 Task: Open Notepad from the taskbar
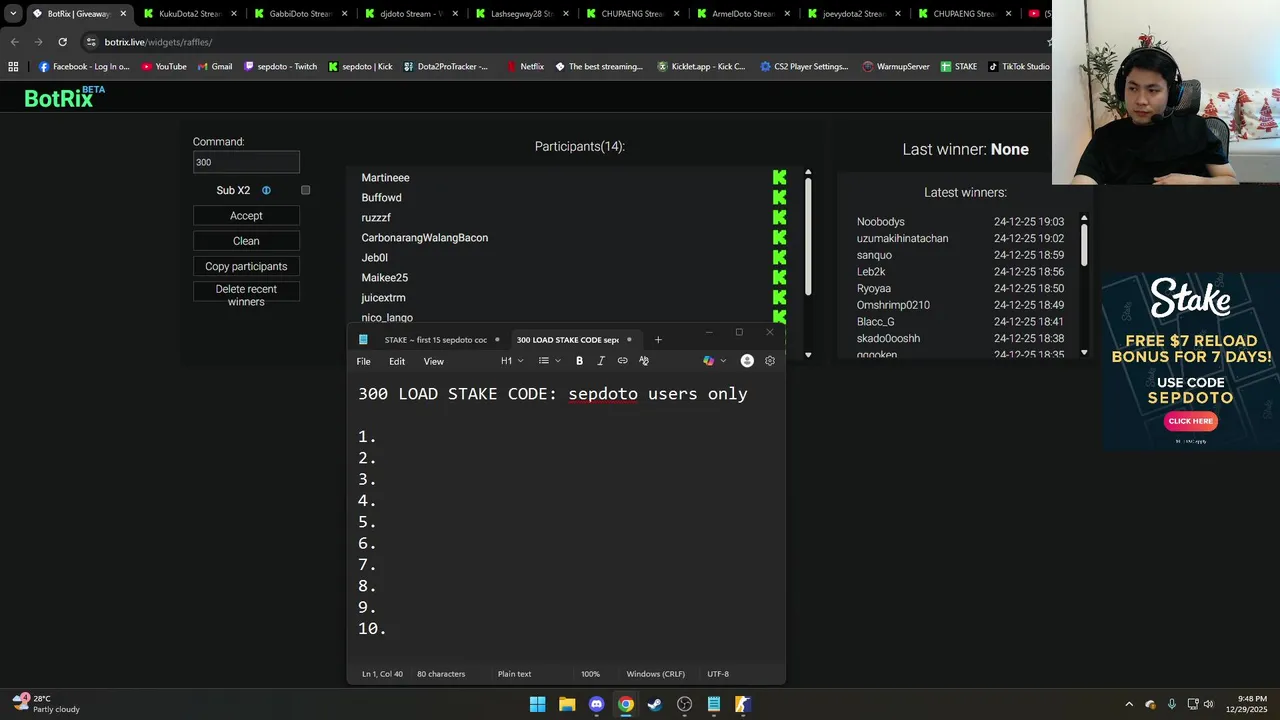[714, 704]
